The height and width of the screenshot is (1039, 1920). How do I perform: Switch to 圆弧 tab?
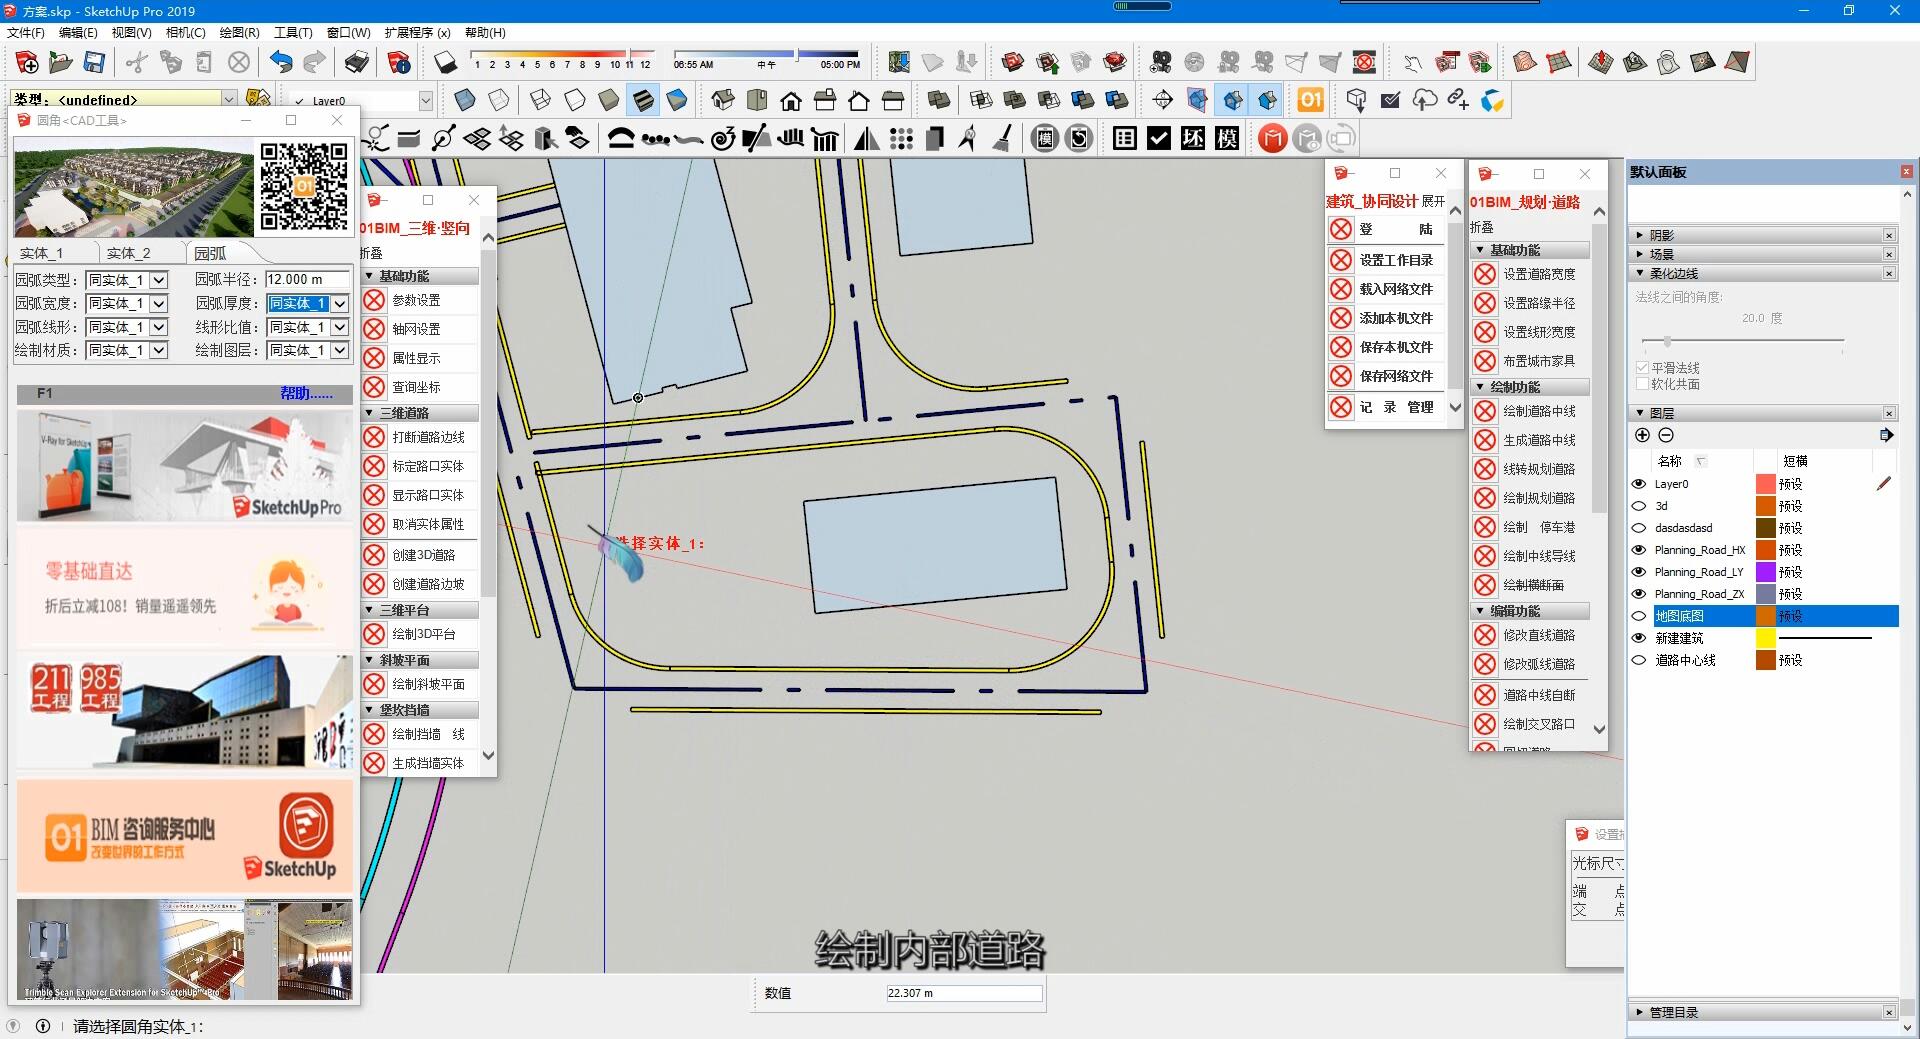click(x=210, y=253)
